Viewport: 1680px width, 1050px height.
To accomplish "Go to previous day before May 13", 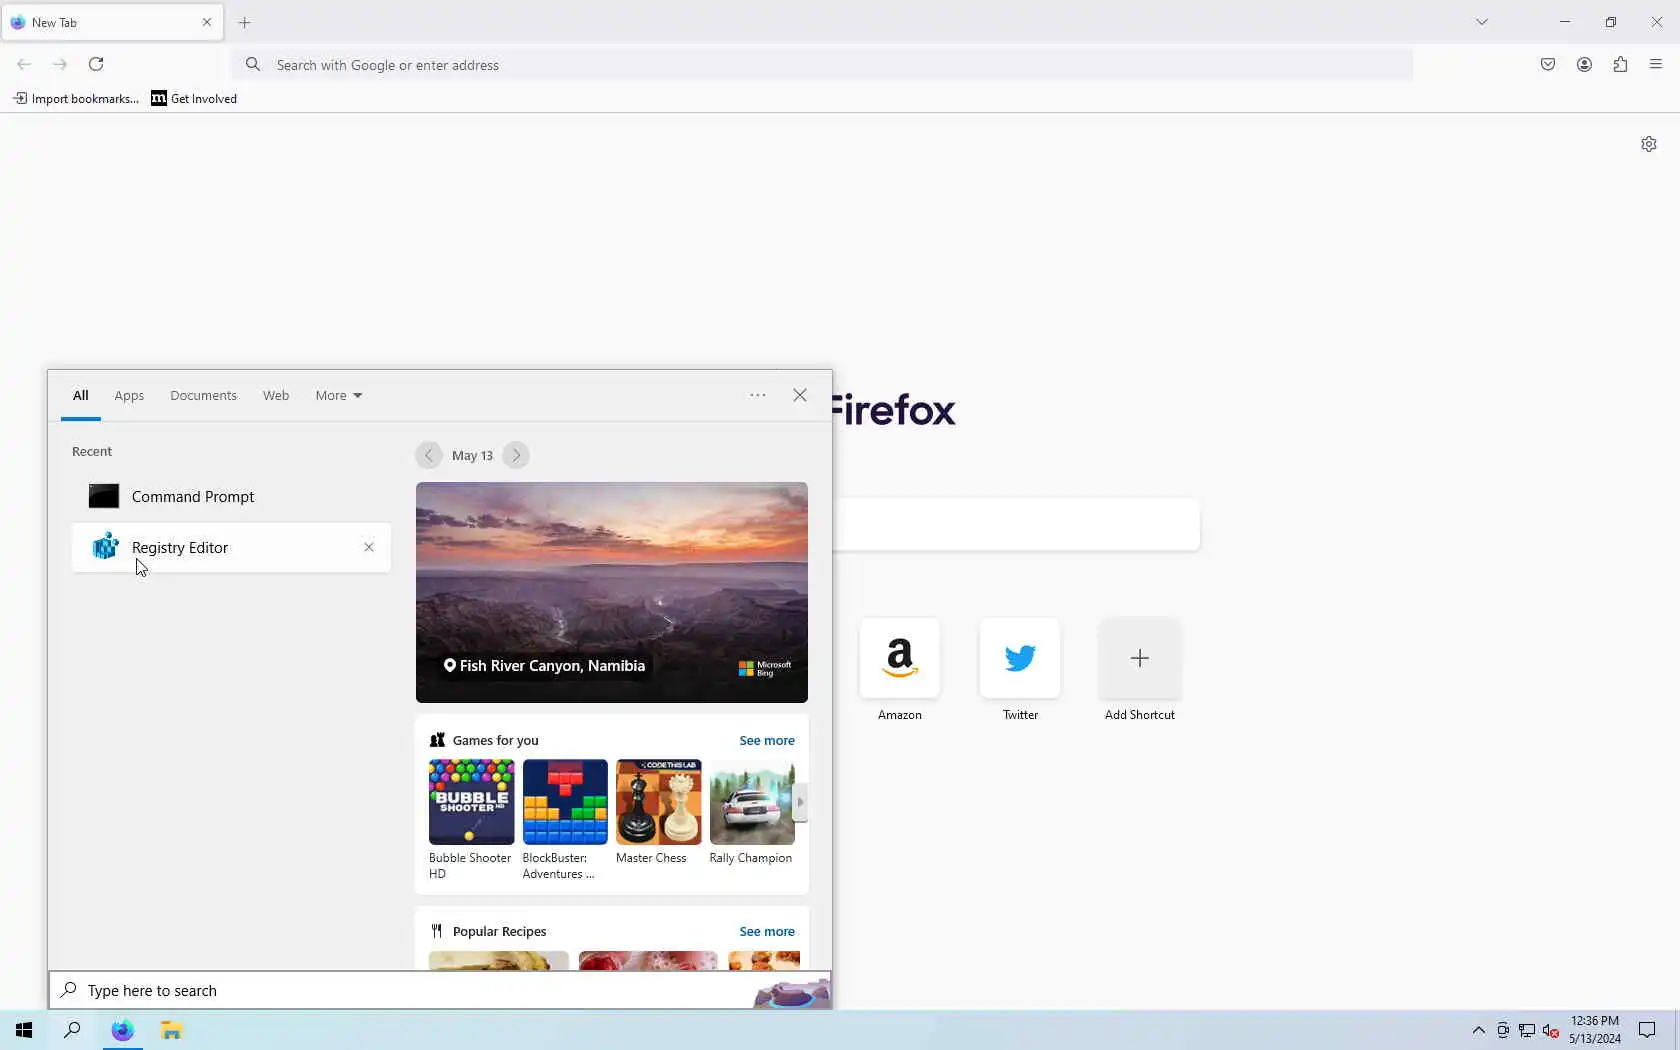I will 429,455.
